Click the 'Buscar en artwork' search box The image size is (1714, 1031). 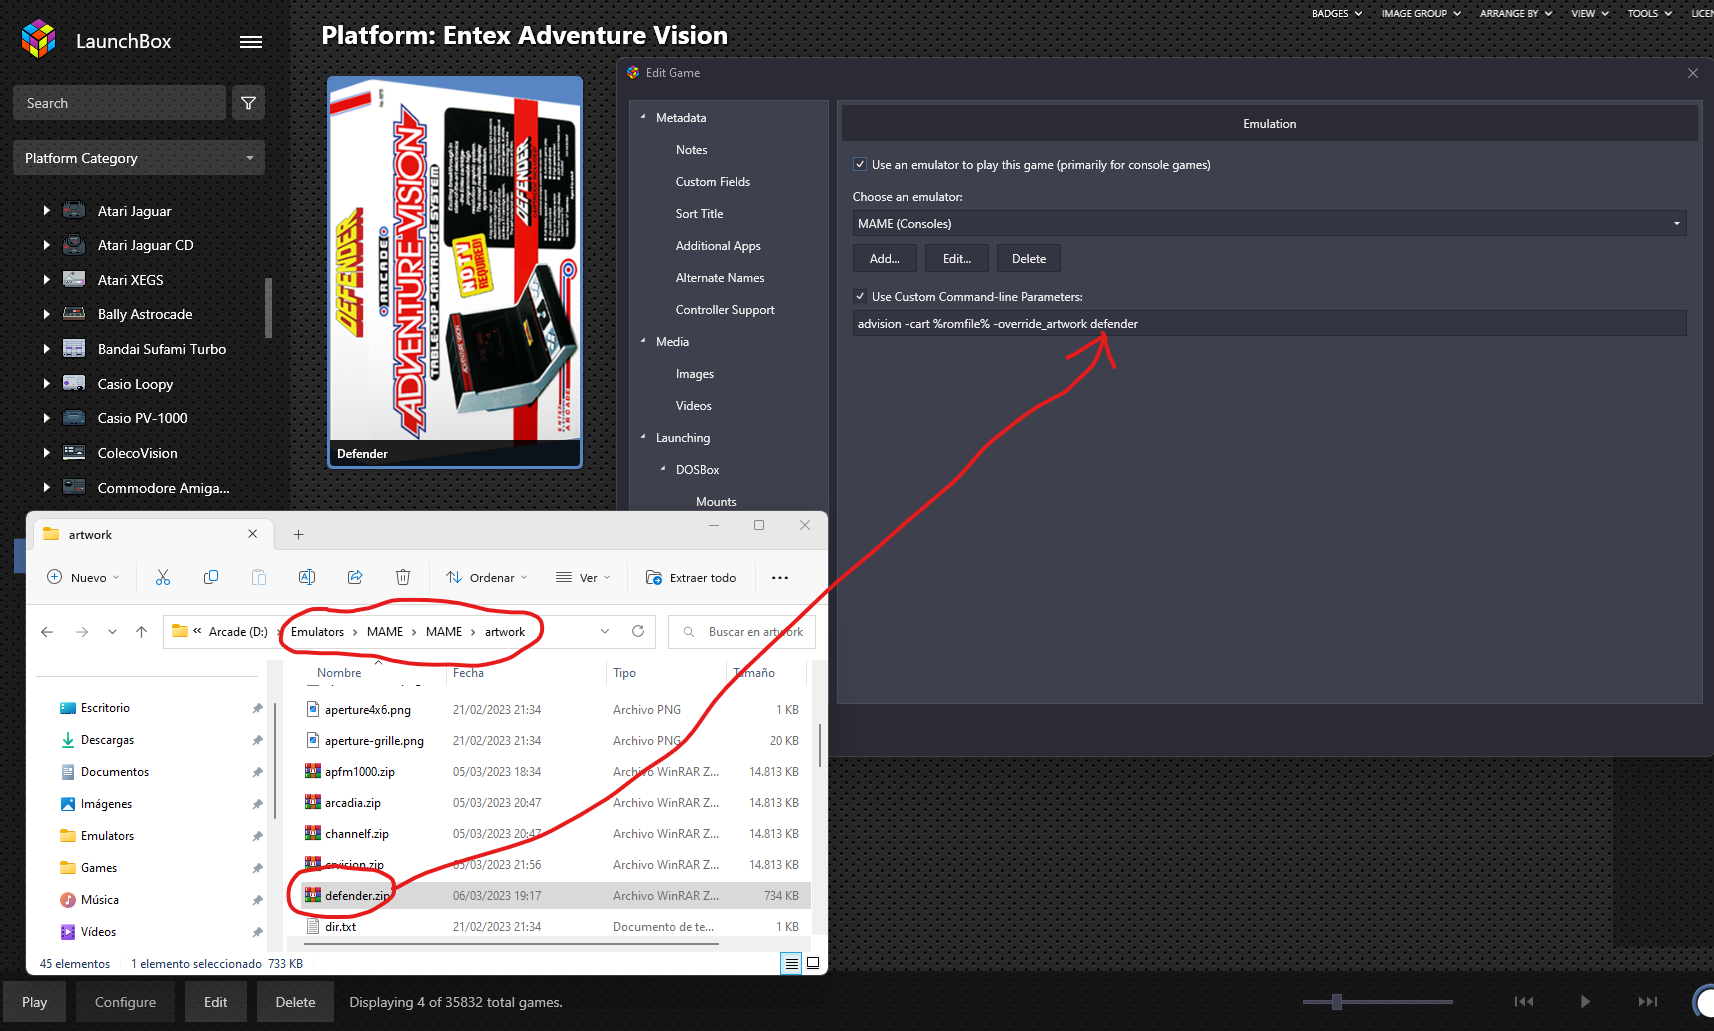click(x=742, y=632)
